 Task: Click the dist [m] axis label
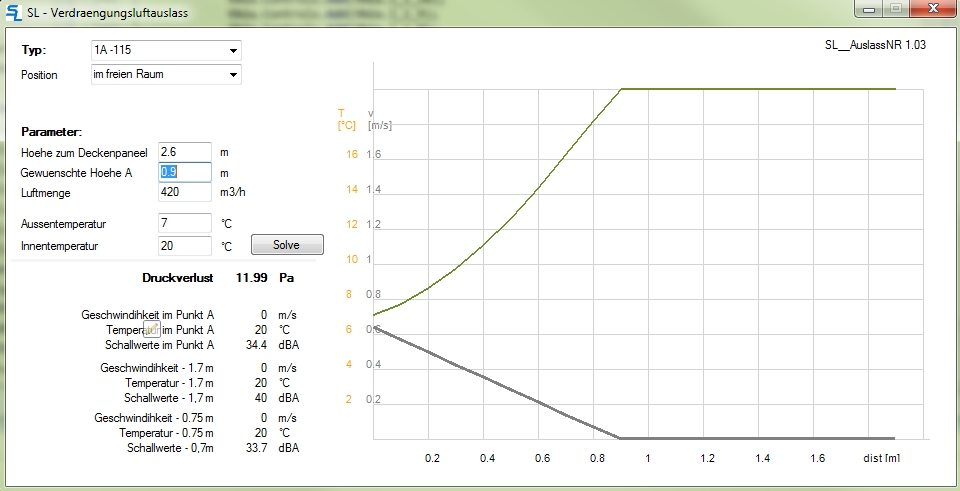[881, 458]
